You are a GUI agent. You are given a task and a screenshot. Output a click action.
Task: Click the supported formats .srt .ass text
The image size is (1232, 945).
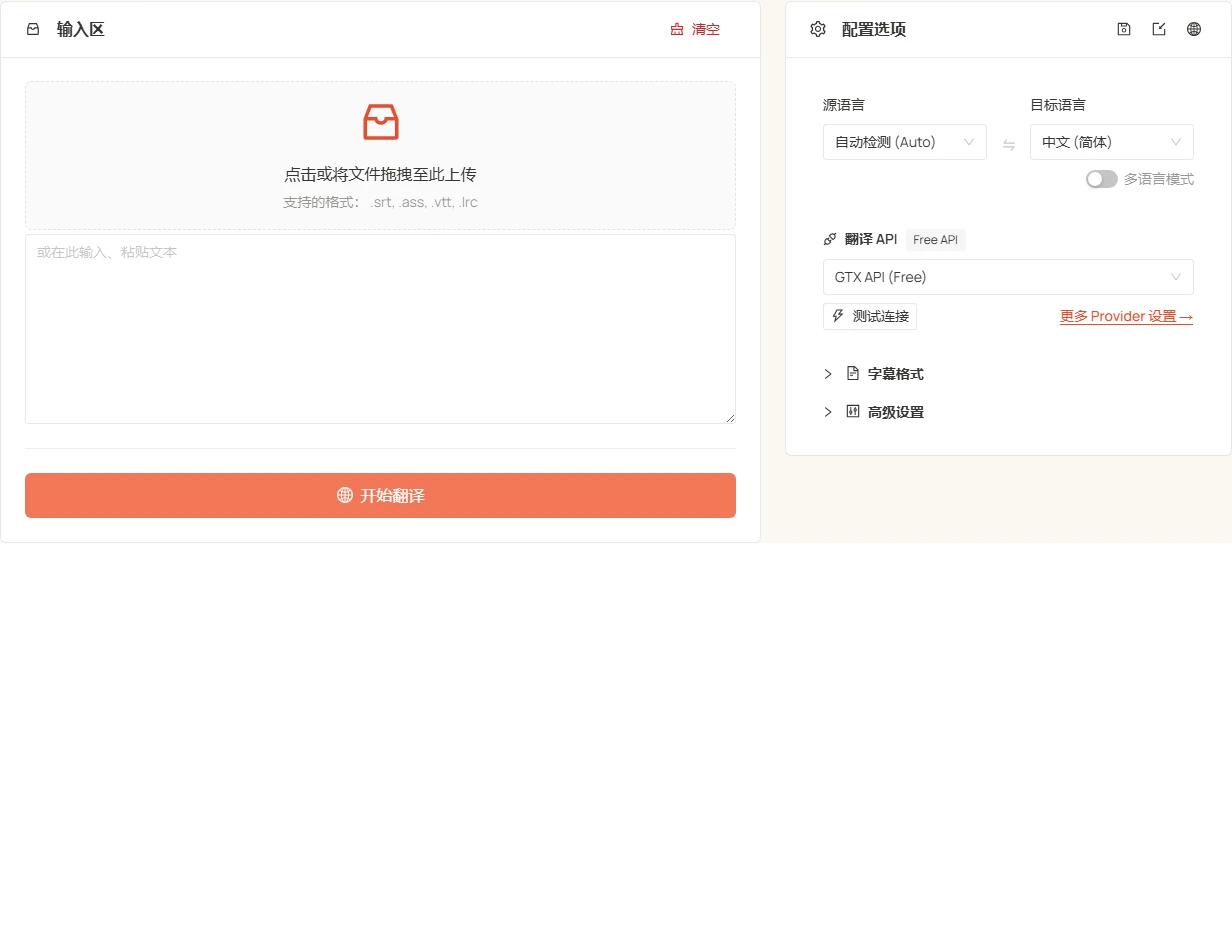[380, 202]
